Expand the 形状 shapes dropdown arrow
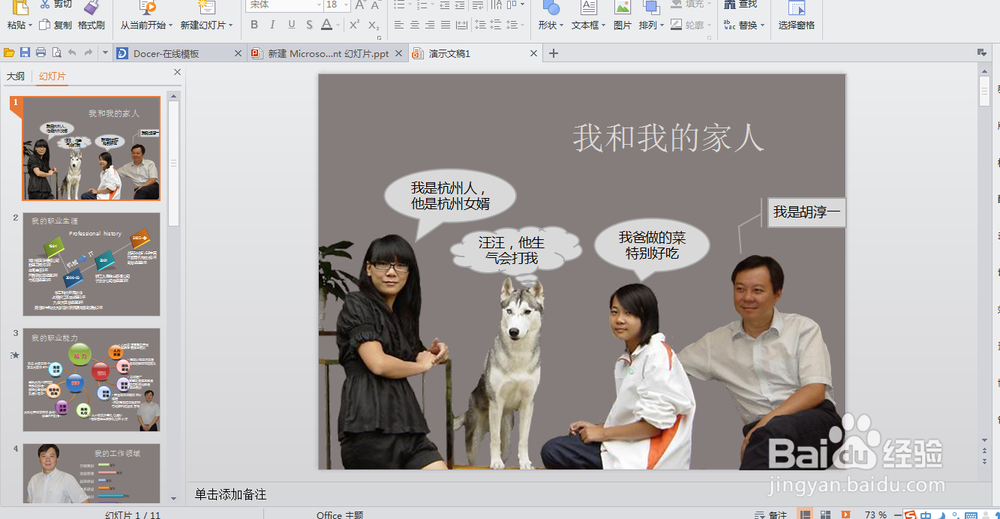The width and height of the screenshot is (1000, 519). click(x=561, y=26)
